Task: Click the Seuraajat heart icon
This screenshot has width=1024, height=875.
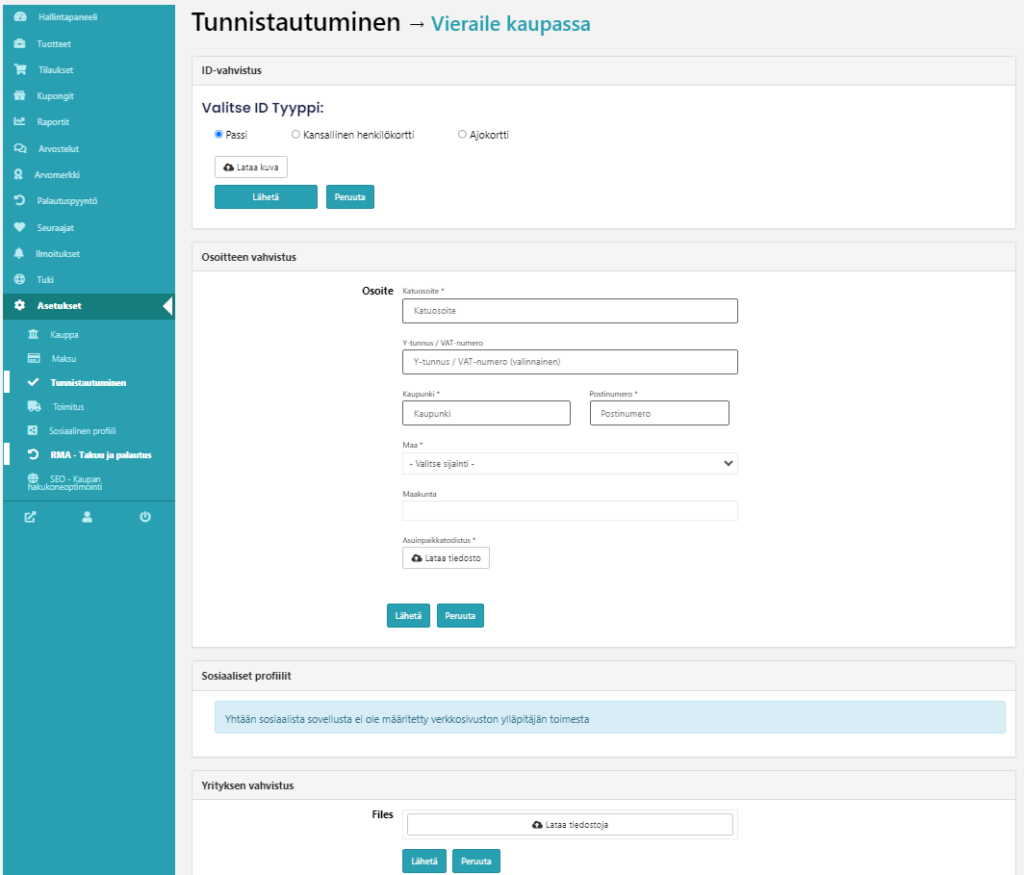Action: [20, 227]
